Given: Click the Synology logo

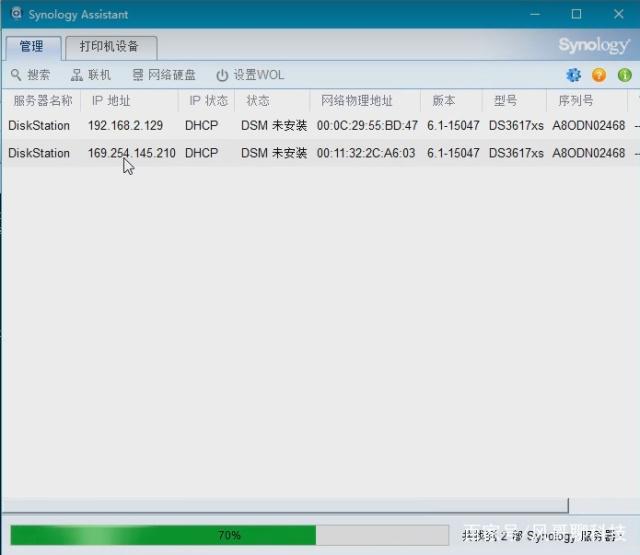Looking at the screenshot, I should pyautogui.click(x=594, y=45).
